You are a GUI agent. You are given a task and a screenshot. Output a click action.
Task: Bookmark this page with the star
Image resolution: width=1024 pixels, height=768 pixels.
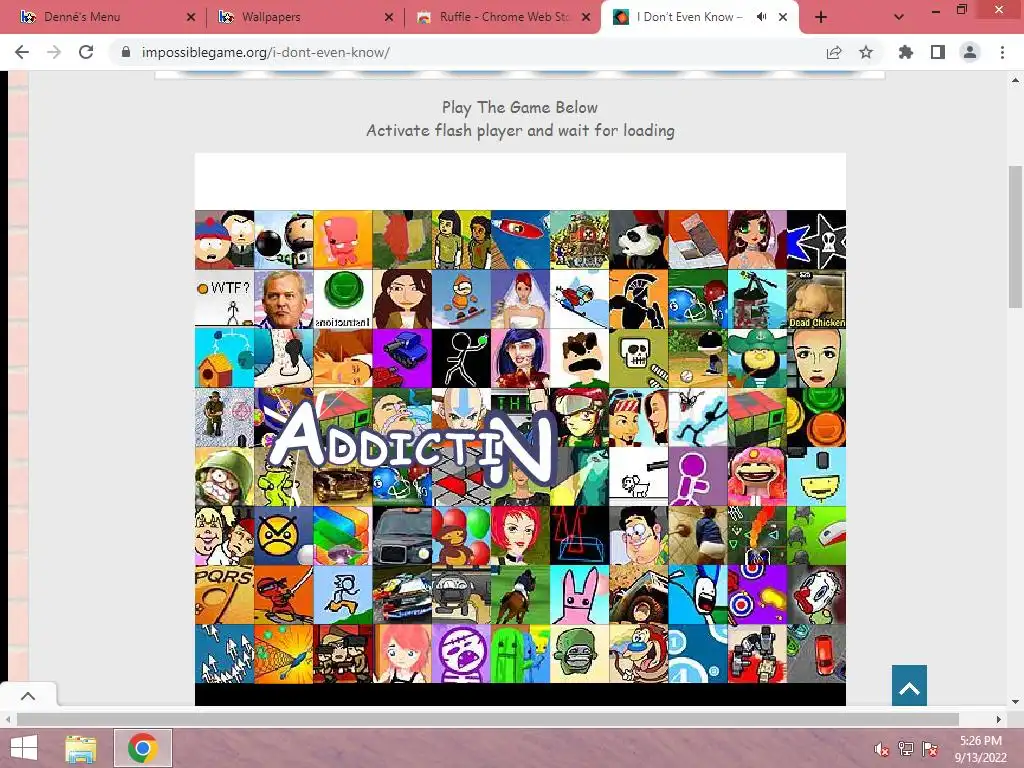pos(866,52)
